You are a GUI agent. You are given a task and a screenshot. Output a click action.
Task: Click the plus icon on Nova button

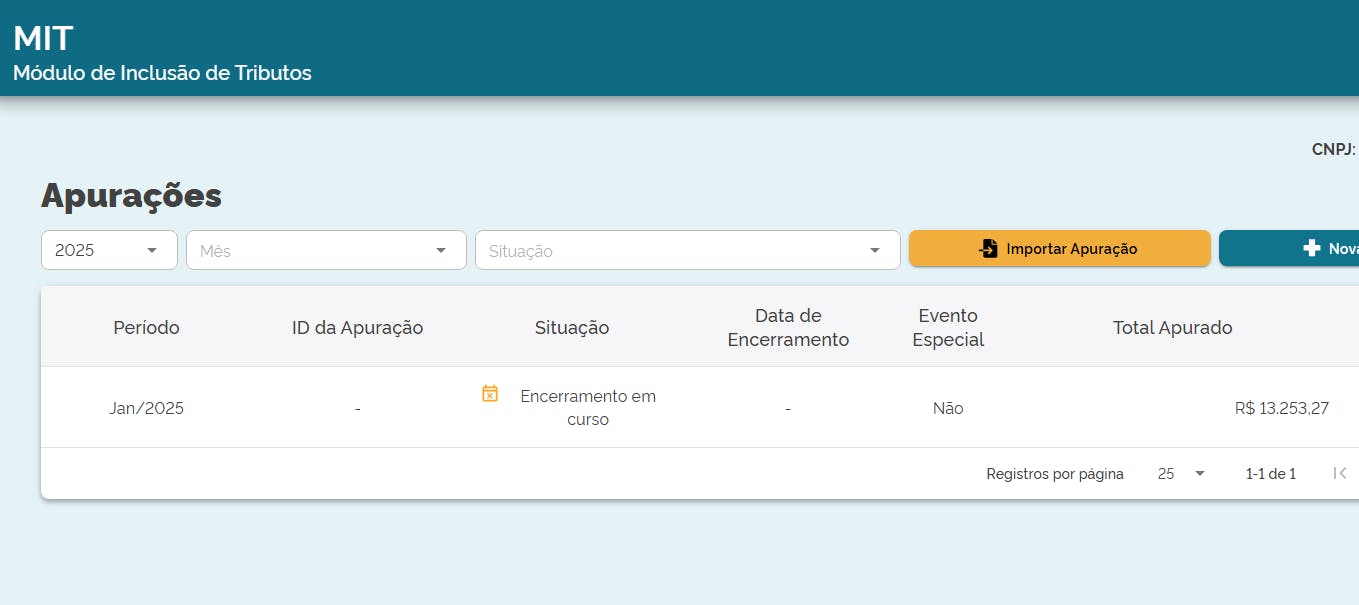point(1312,248)
